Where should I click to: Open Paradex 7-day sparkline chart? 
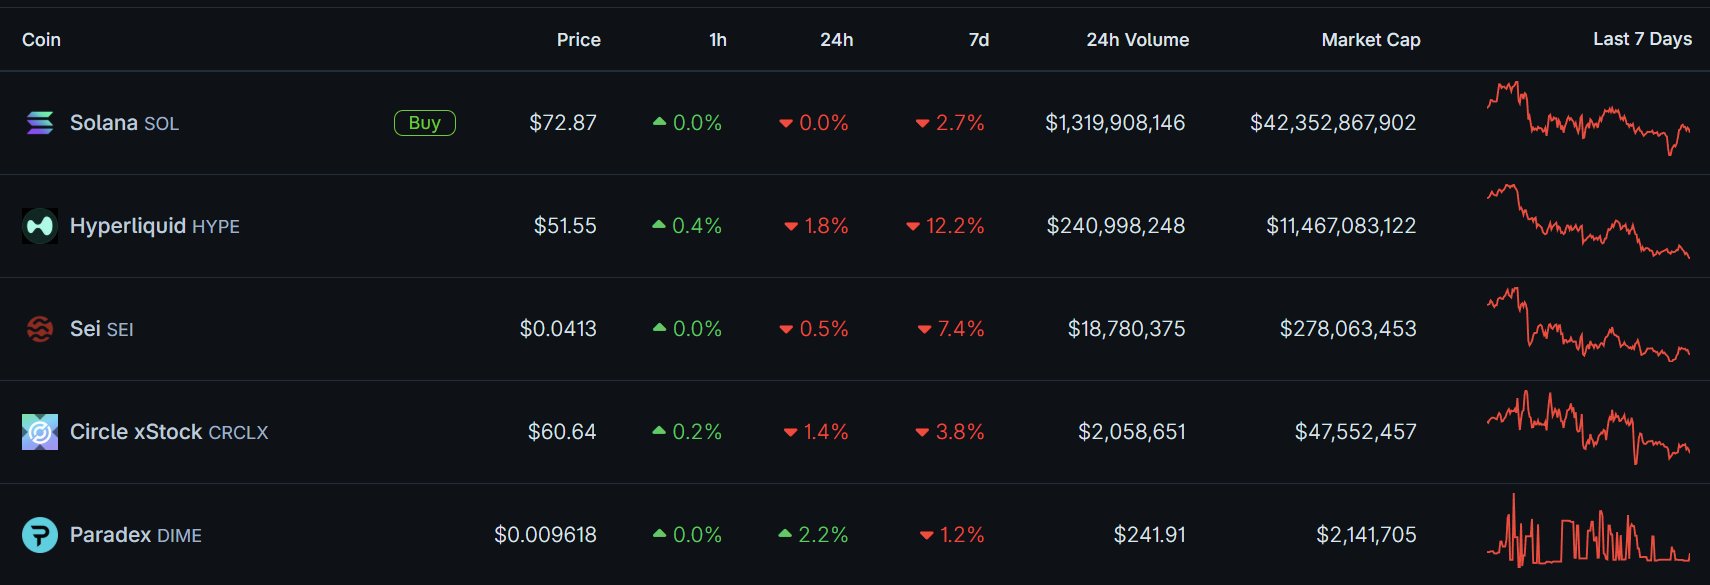tap(1588, 530)
